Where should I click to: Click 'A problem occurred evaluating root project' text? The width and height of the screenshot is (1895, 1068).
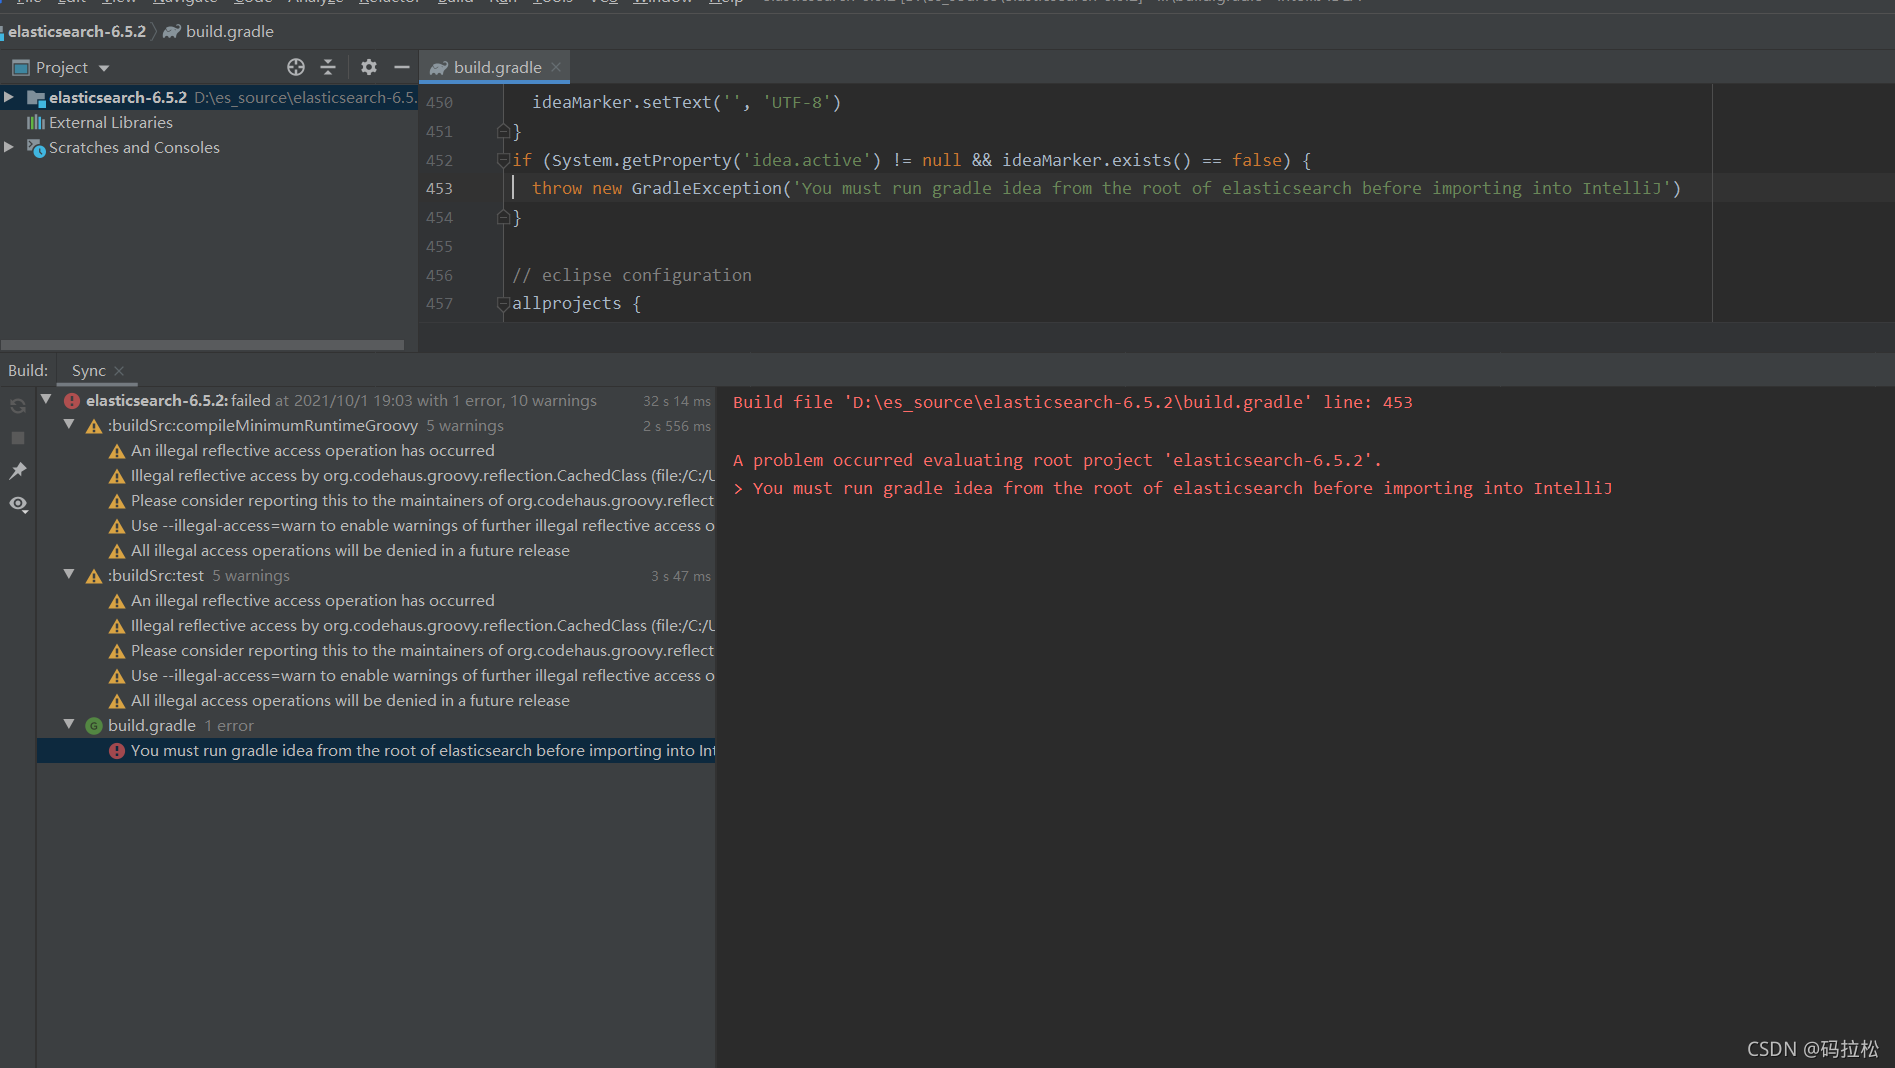click(1057, 460)
